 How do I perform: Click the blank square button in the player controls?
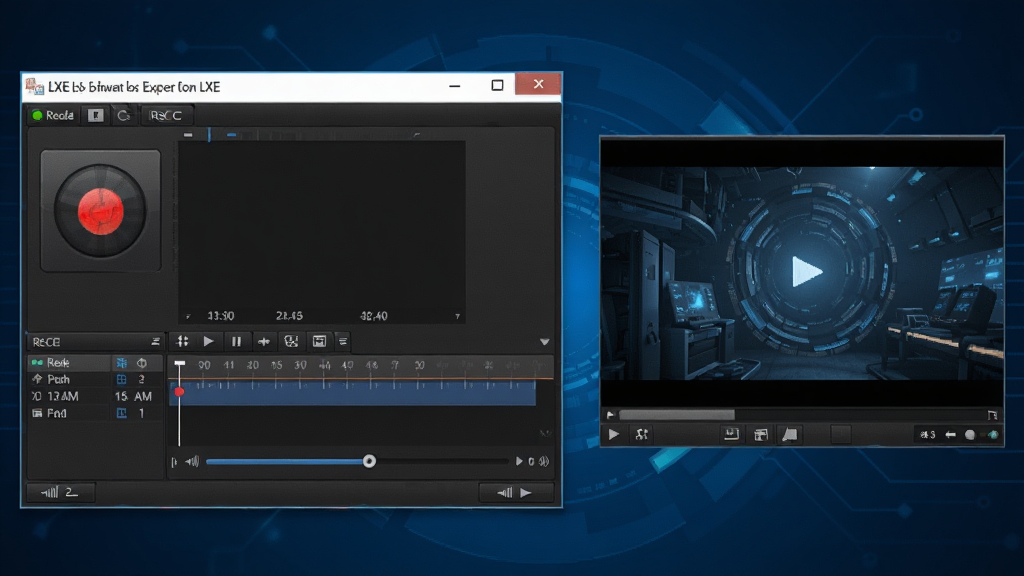coord(841,434)
